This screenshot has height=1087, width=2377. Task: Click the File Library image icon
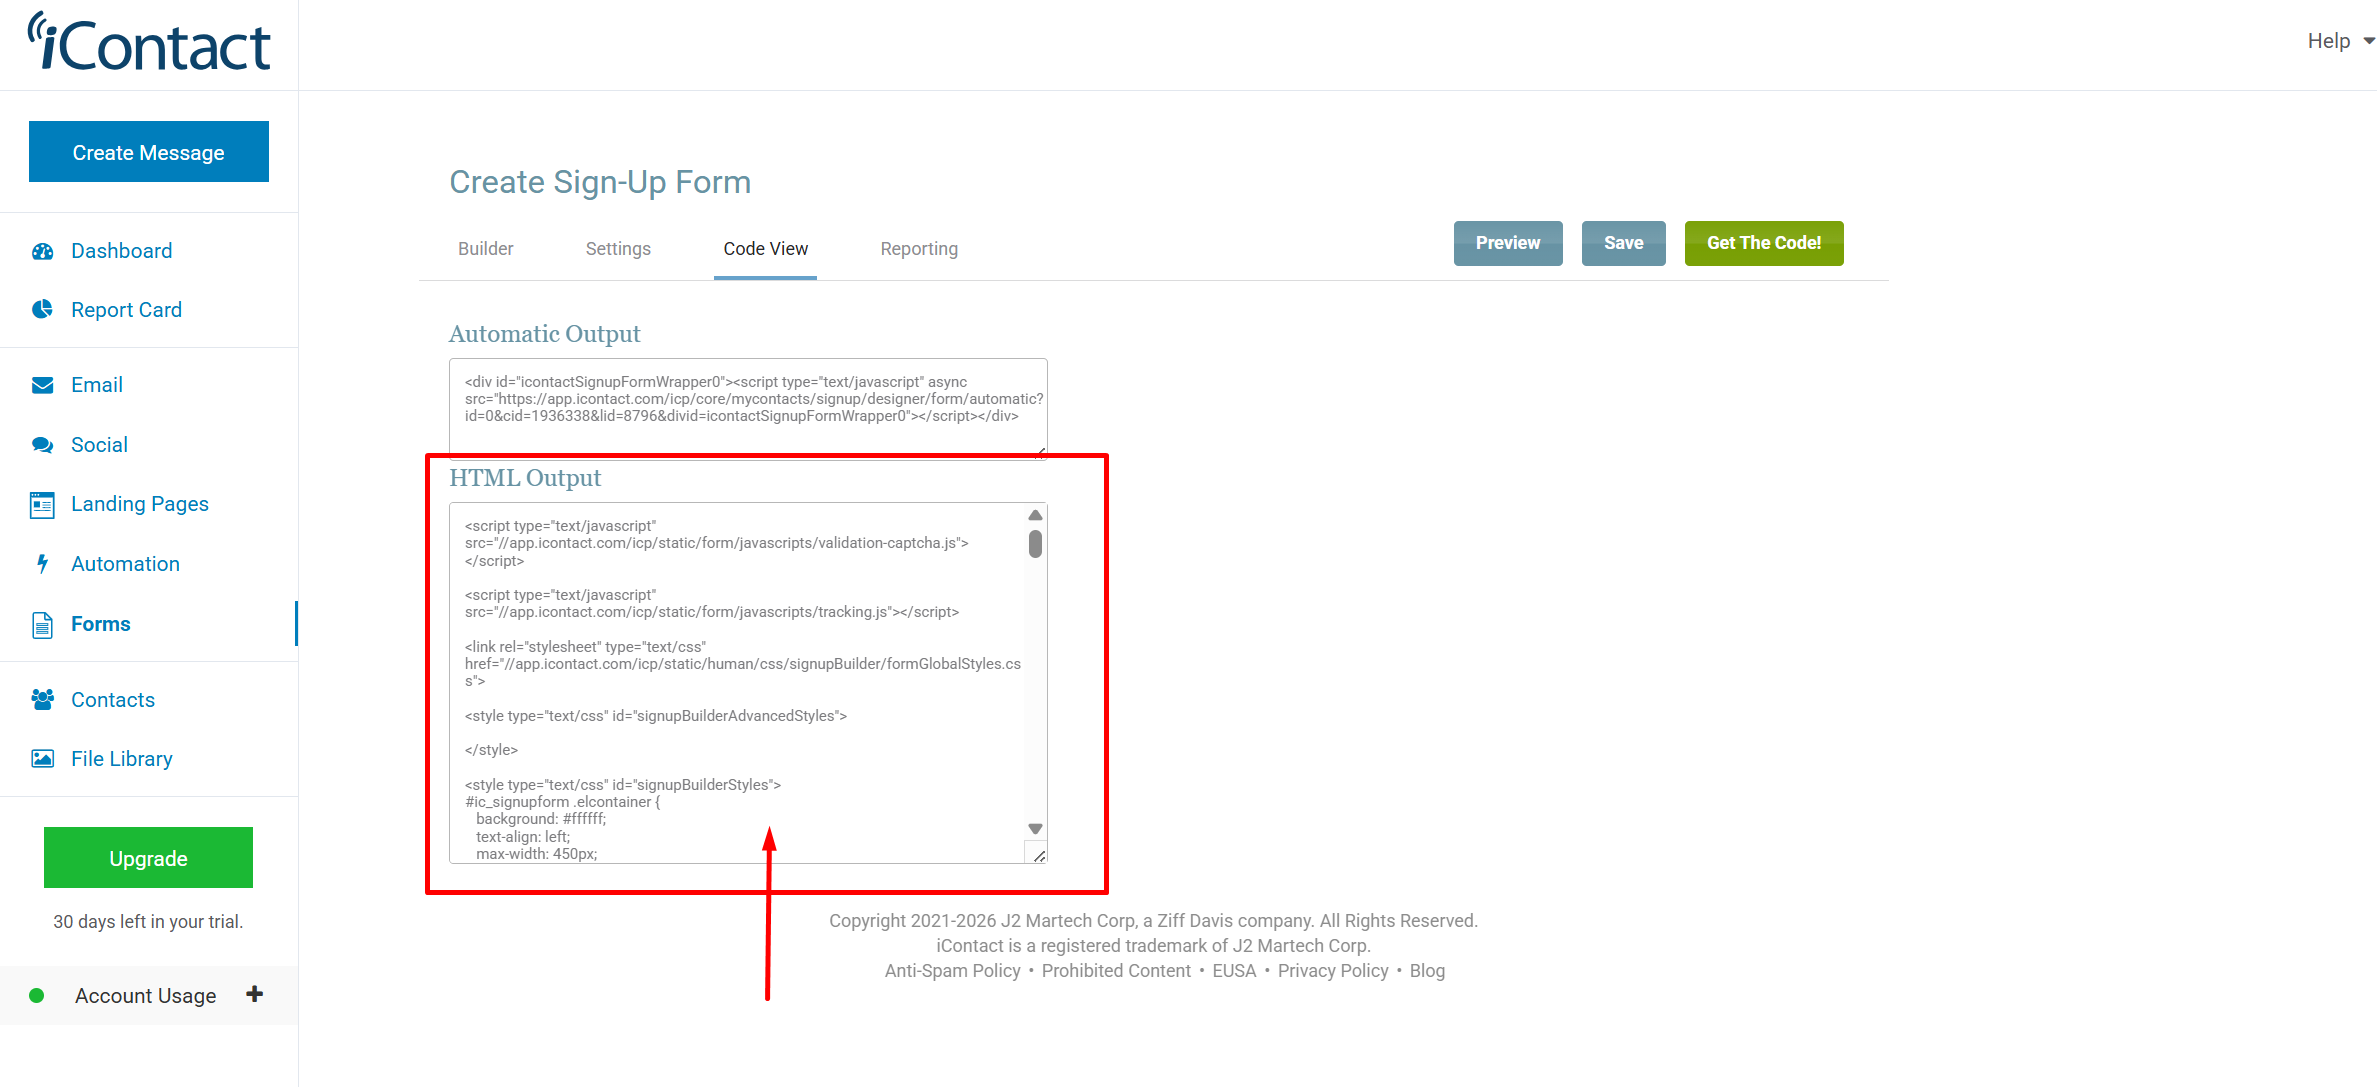click(x=42, y=759)
